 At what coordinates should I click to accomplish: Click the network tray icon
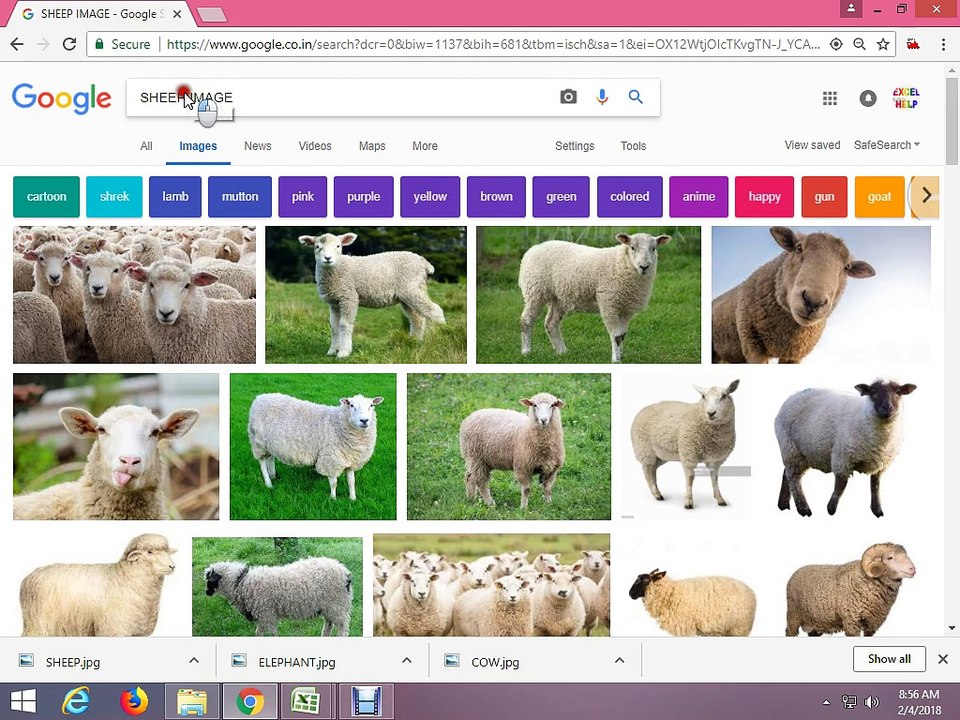coord(849,702)
